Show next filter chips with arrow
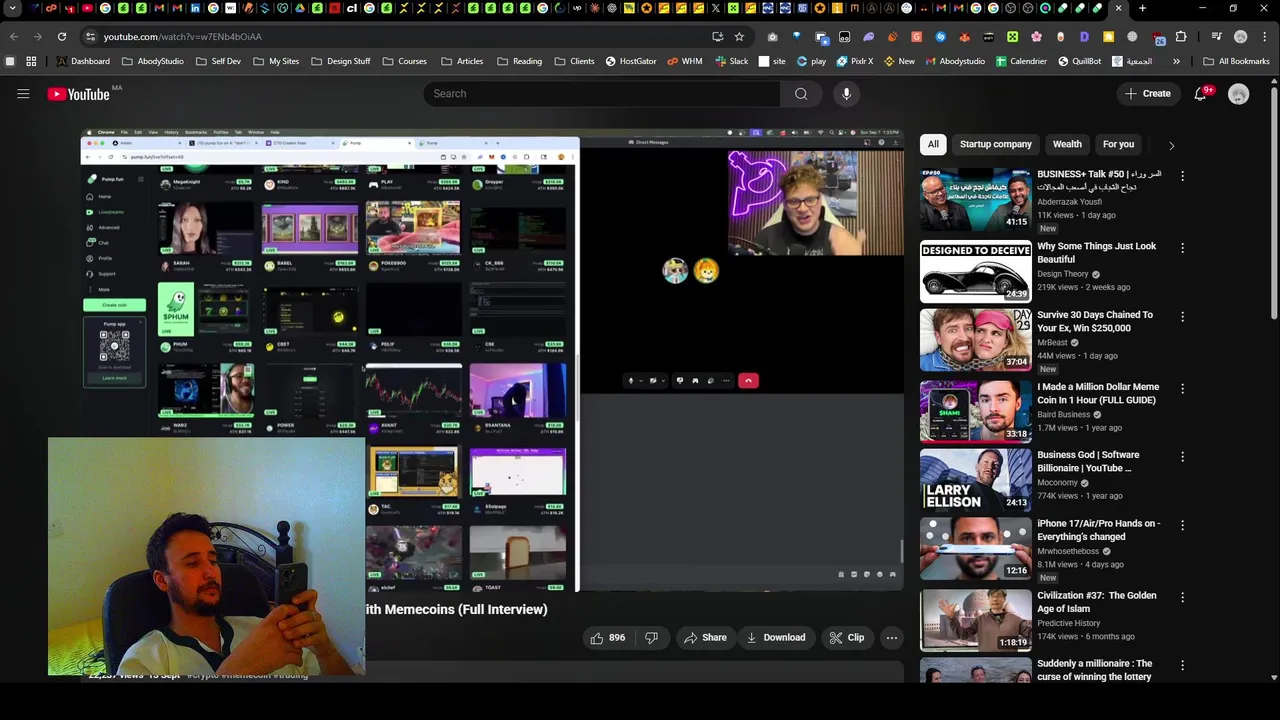 pos(1171,145)
